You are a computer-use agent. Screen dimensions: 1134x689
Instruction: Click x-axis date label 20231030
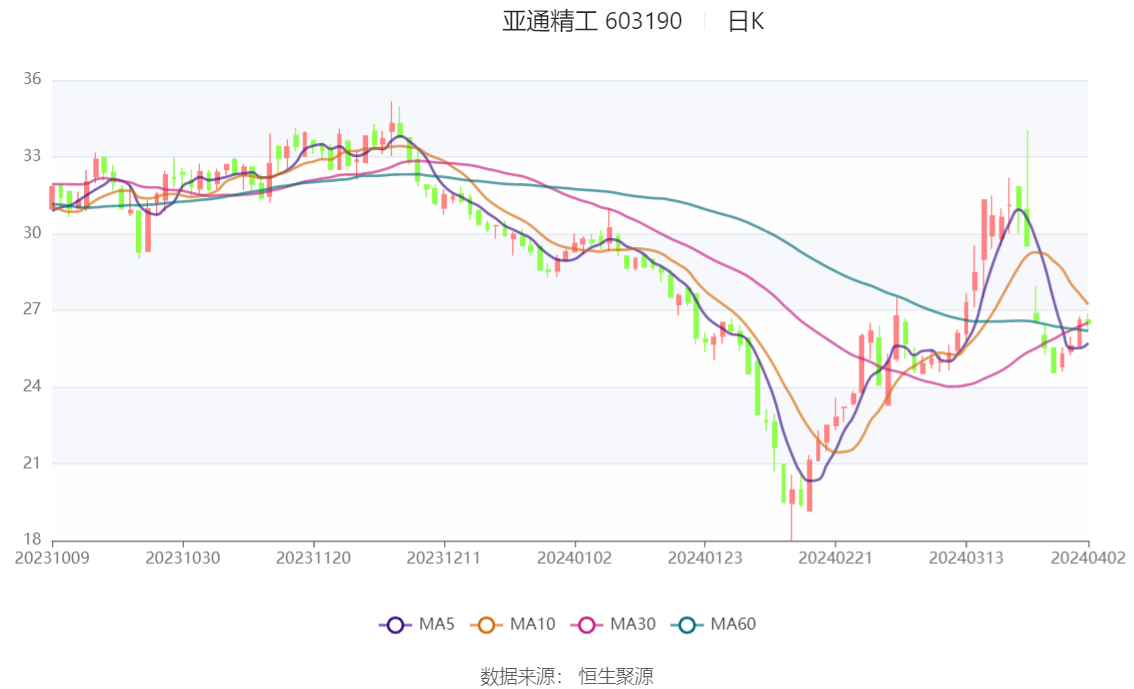point(183,558)
